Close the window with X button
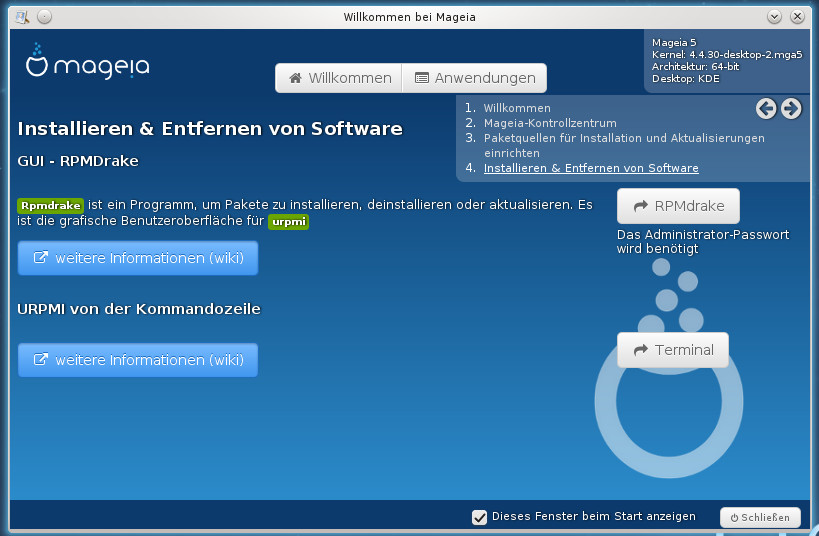819x536 pixels. tap(797, 17)
